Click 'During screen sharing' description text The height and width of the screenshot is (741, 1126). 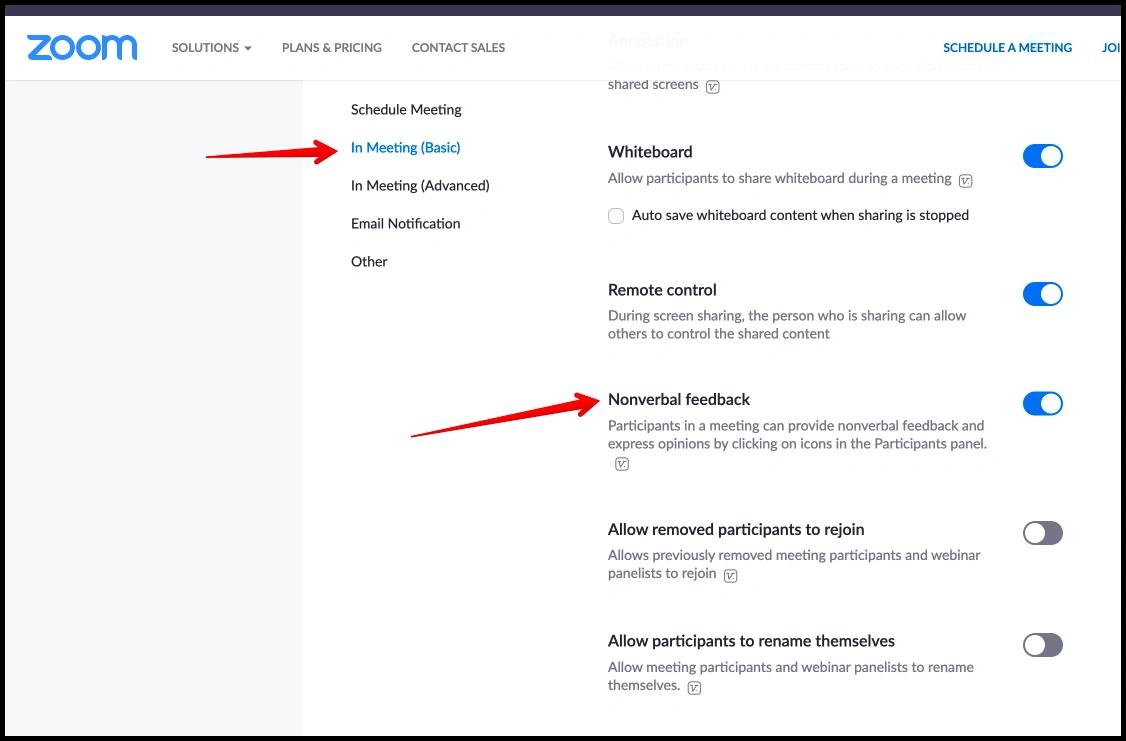(787, 325)
